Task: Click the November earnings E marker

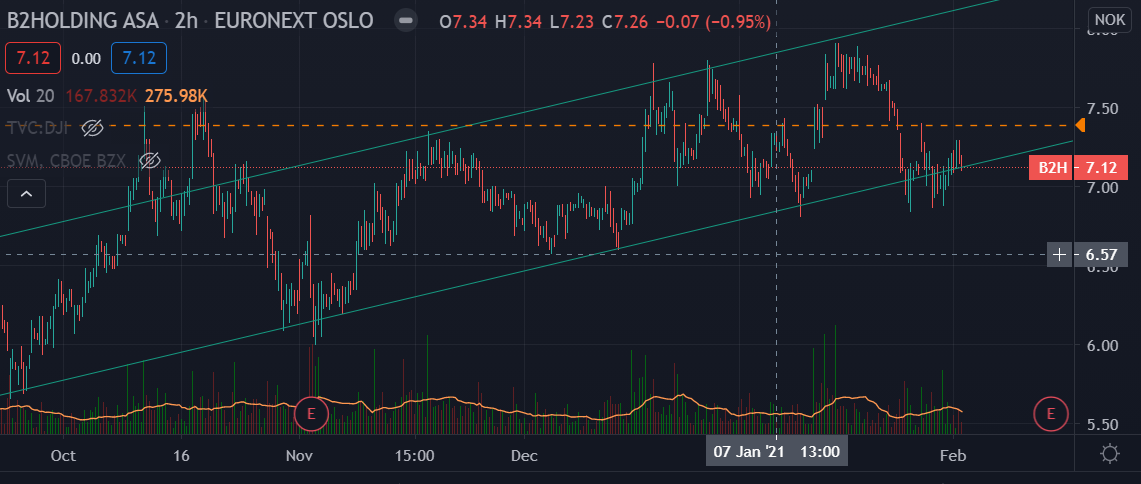Action: [x=311, y=413]
